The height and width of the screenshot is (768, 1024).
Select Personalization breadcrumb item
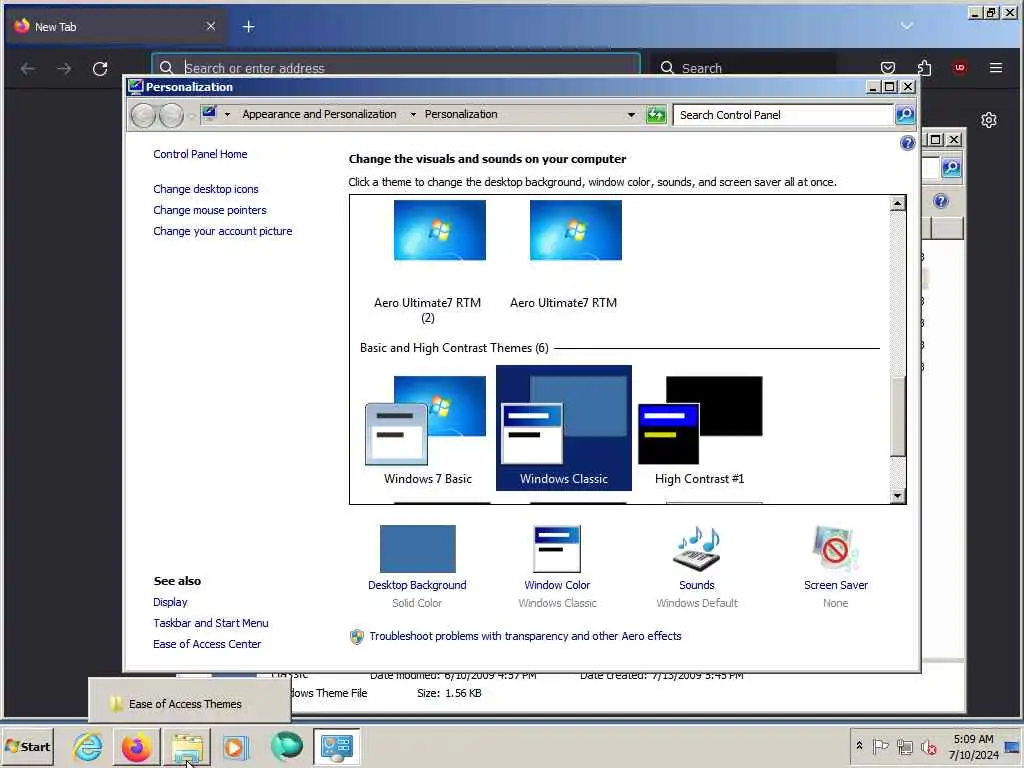coord(461,114)
